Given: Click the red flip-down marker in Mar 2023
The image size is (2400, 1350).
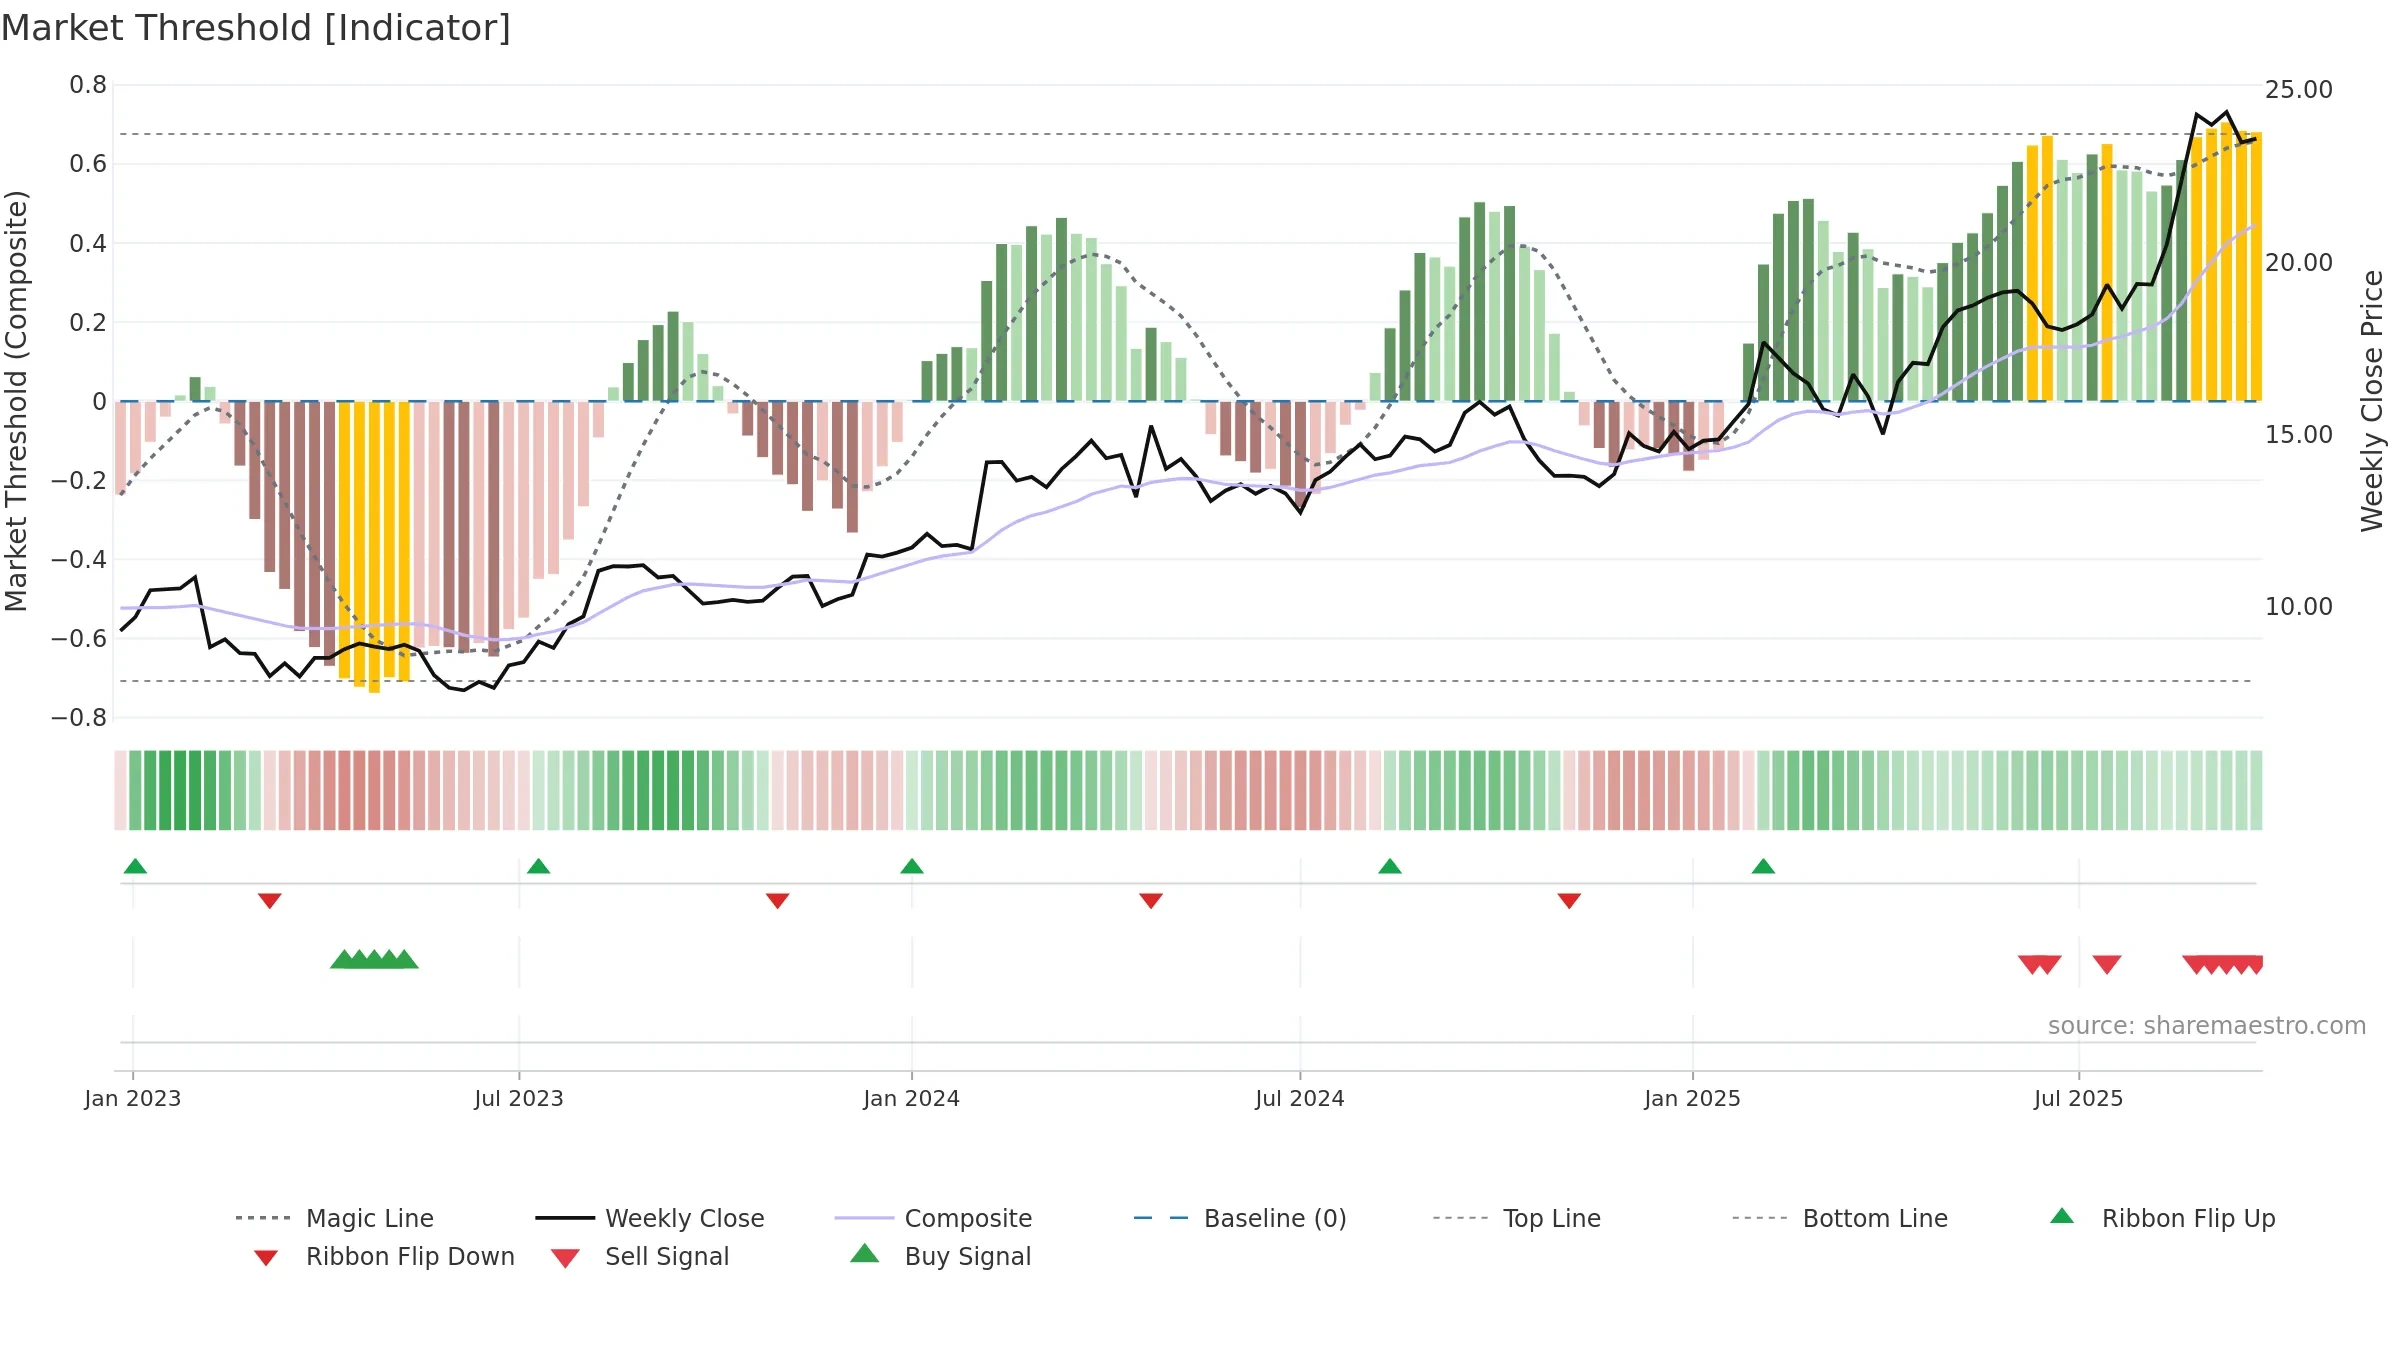Looking at the screenshot, I should 270,901.
